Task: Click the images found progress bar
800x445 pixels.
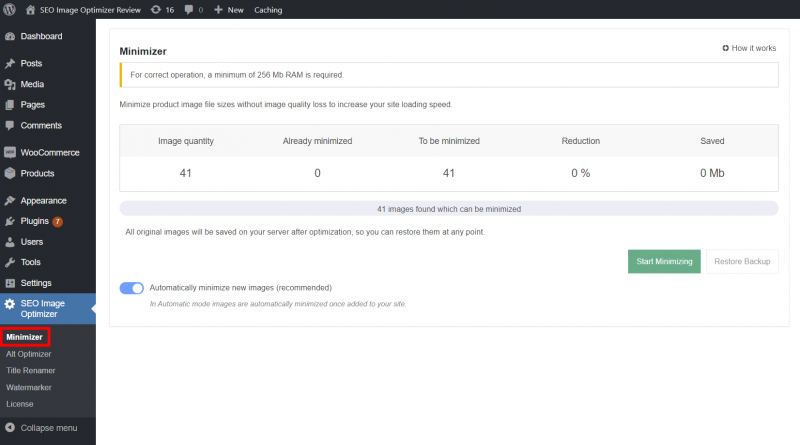Action: (449, 209)
